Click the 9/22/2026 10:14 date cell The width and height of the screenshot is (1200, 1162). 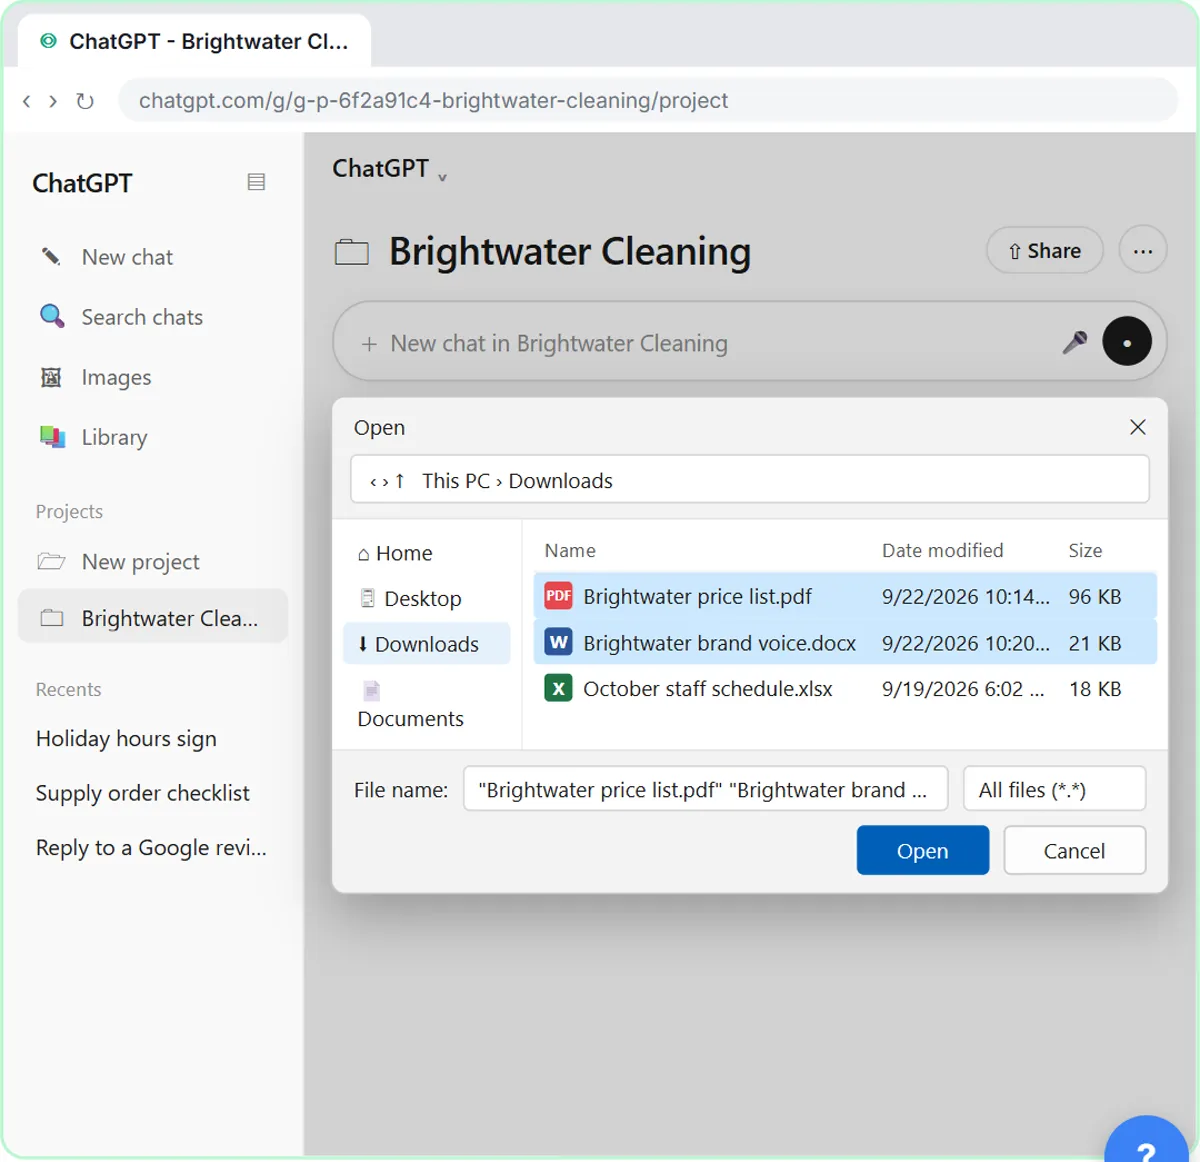click(x=966, y=597)
